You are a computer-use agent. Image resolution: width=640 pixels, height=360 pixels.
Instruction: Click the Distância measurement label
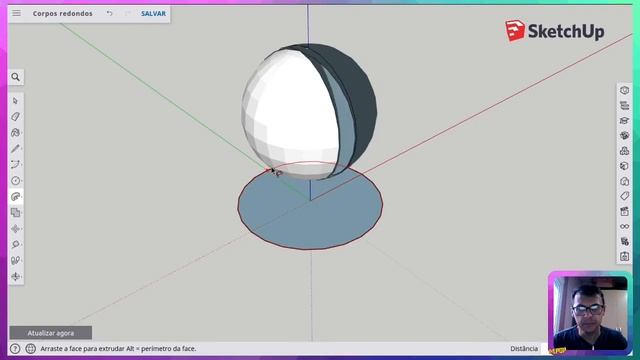[x=524, y=349]
